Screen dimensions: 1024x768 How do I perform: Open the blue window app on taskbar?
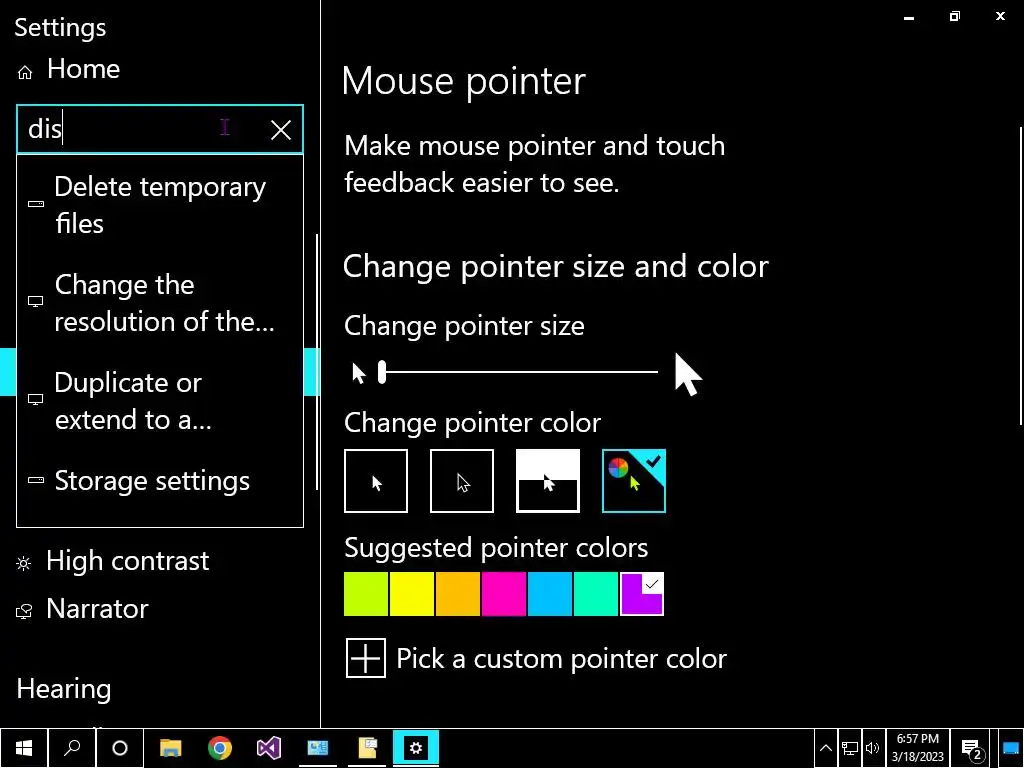(317, 748)
